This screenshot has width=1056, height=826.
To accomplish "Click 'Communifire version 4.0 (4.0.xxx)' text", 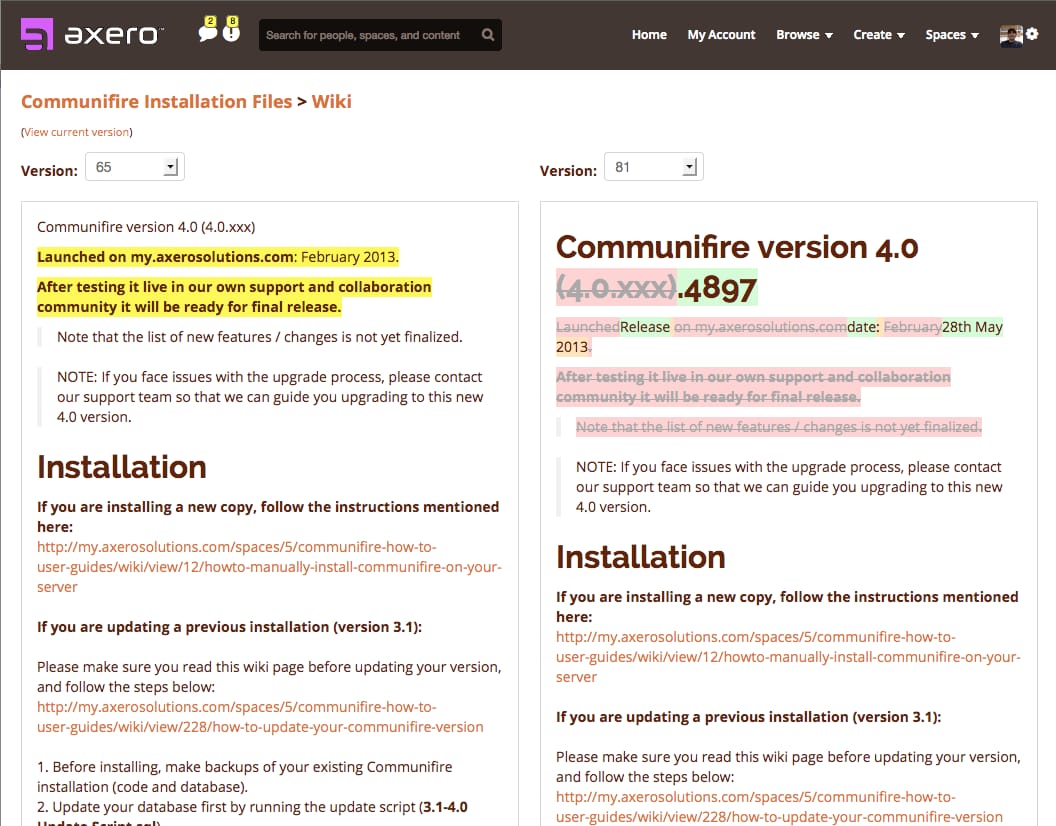I will [x=146, y=227].
